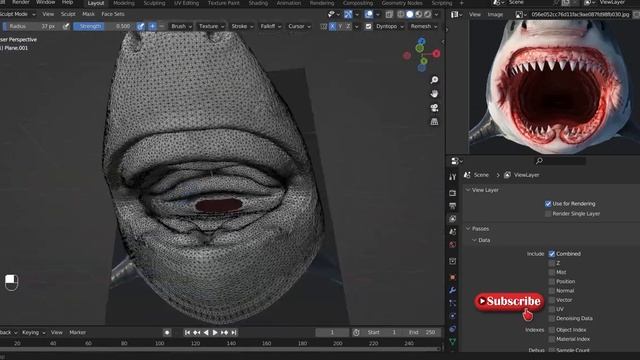Toggle viewport X-Ray icon
Viewport: 640px width, 360px height.
tap(389, 14)
